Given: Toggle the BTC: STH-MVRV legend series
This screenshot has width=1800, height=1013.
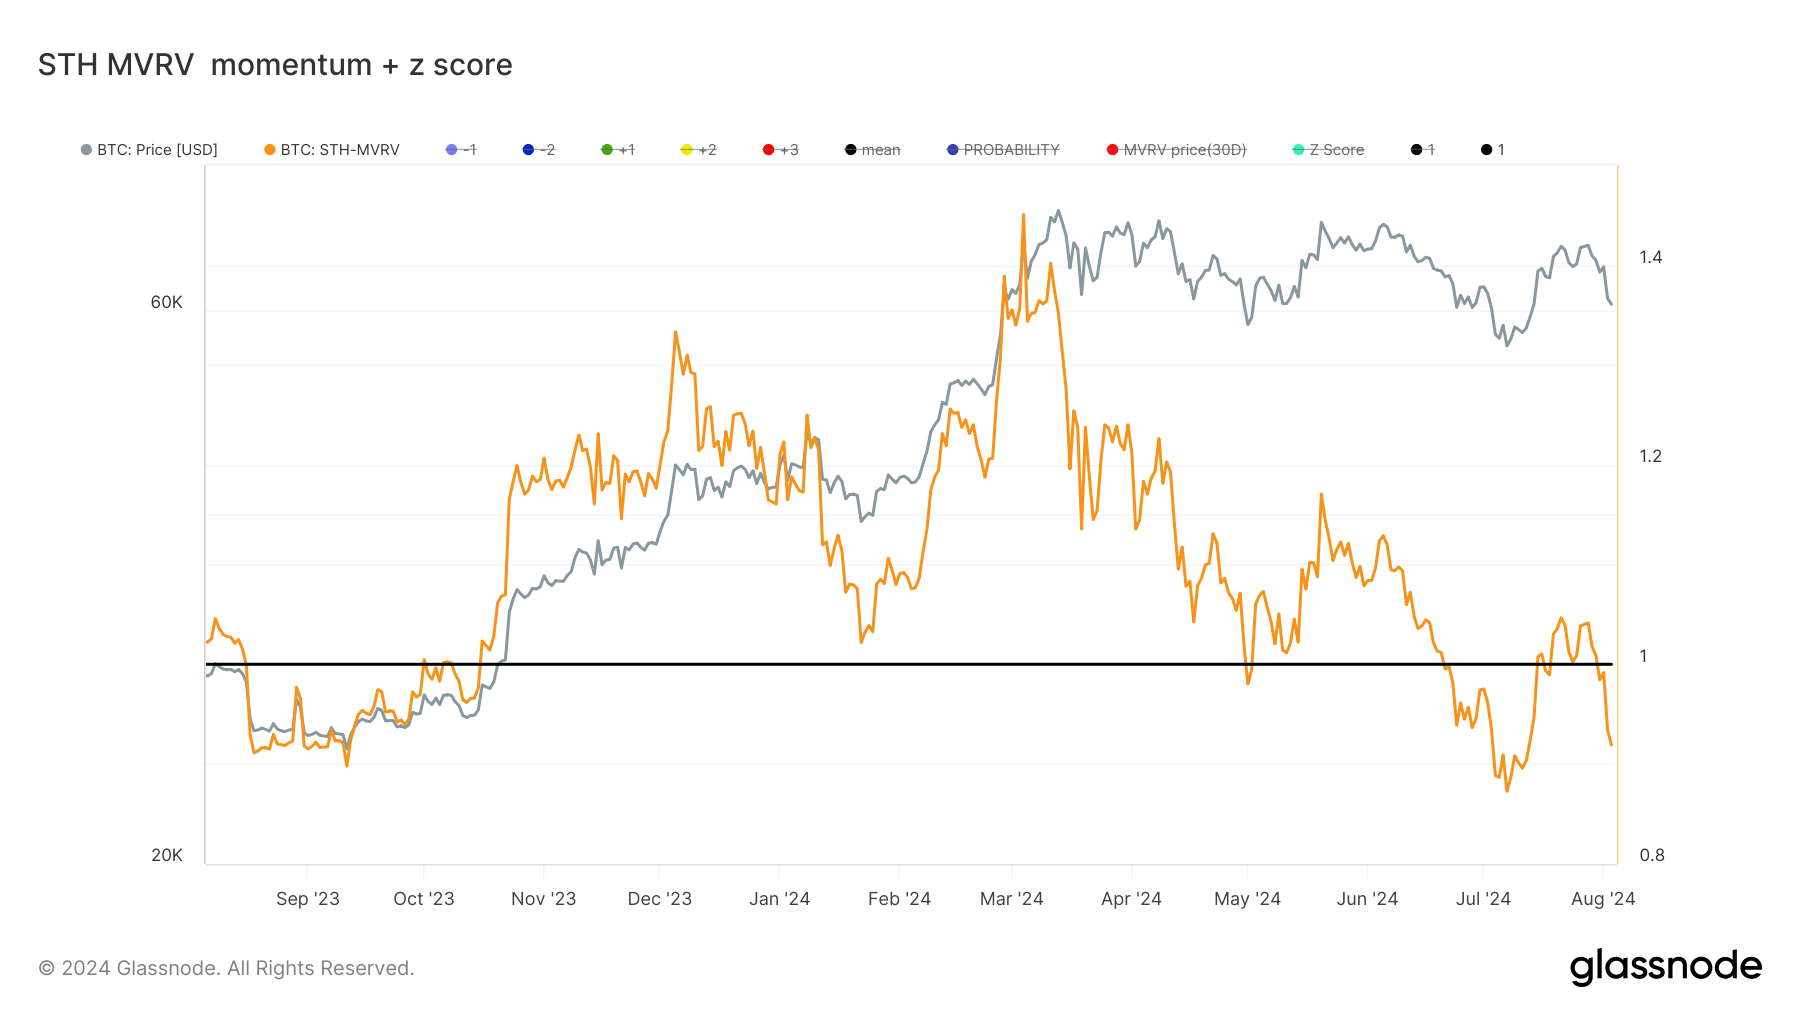Looking at the screenshot, I should click(332, 150).
